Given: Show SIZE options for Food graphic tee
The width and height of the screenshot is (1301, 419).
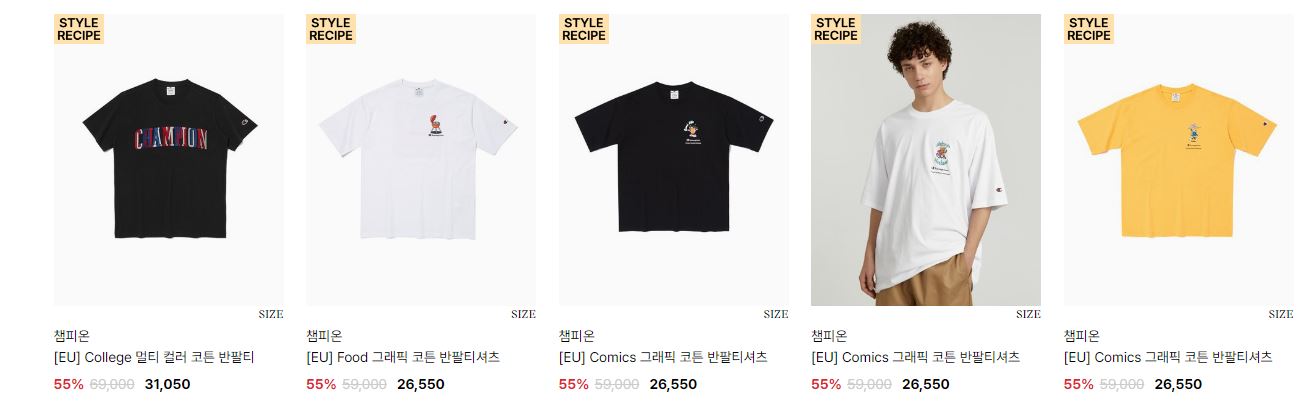Looking at the screenshot, I should (x=523, y=314).
